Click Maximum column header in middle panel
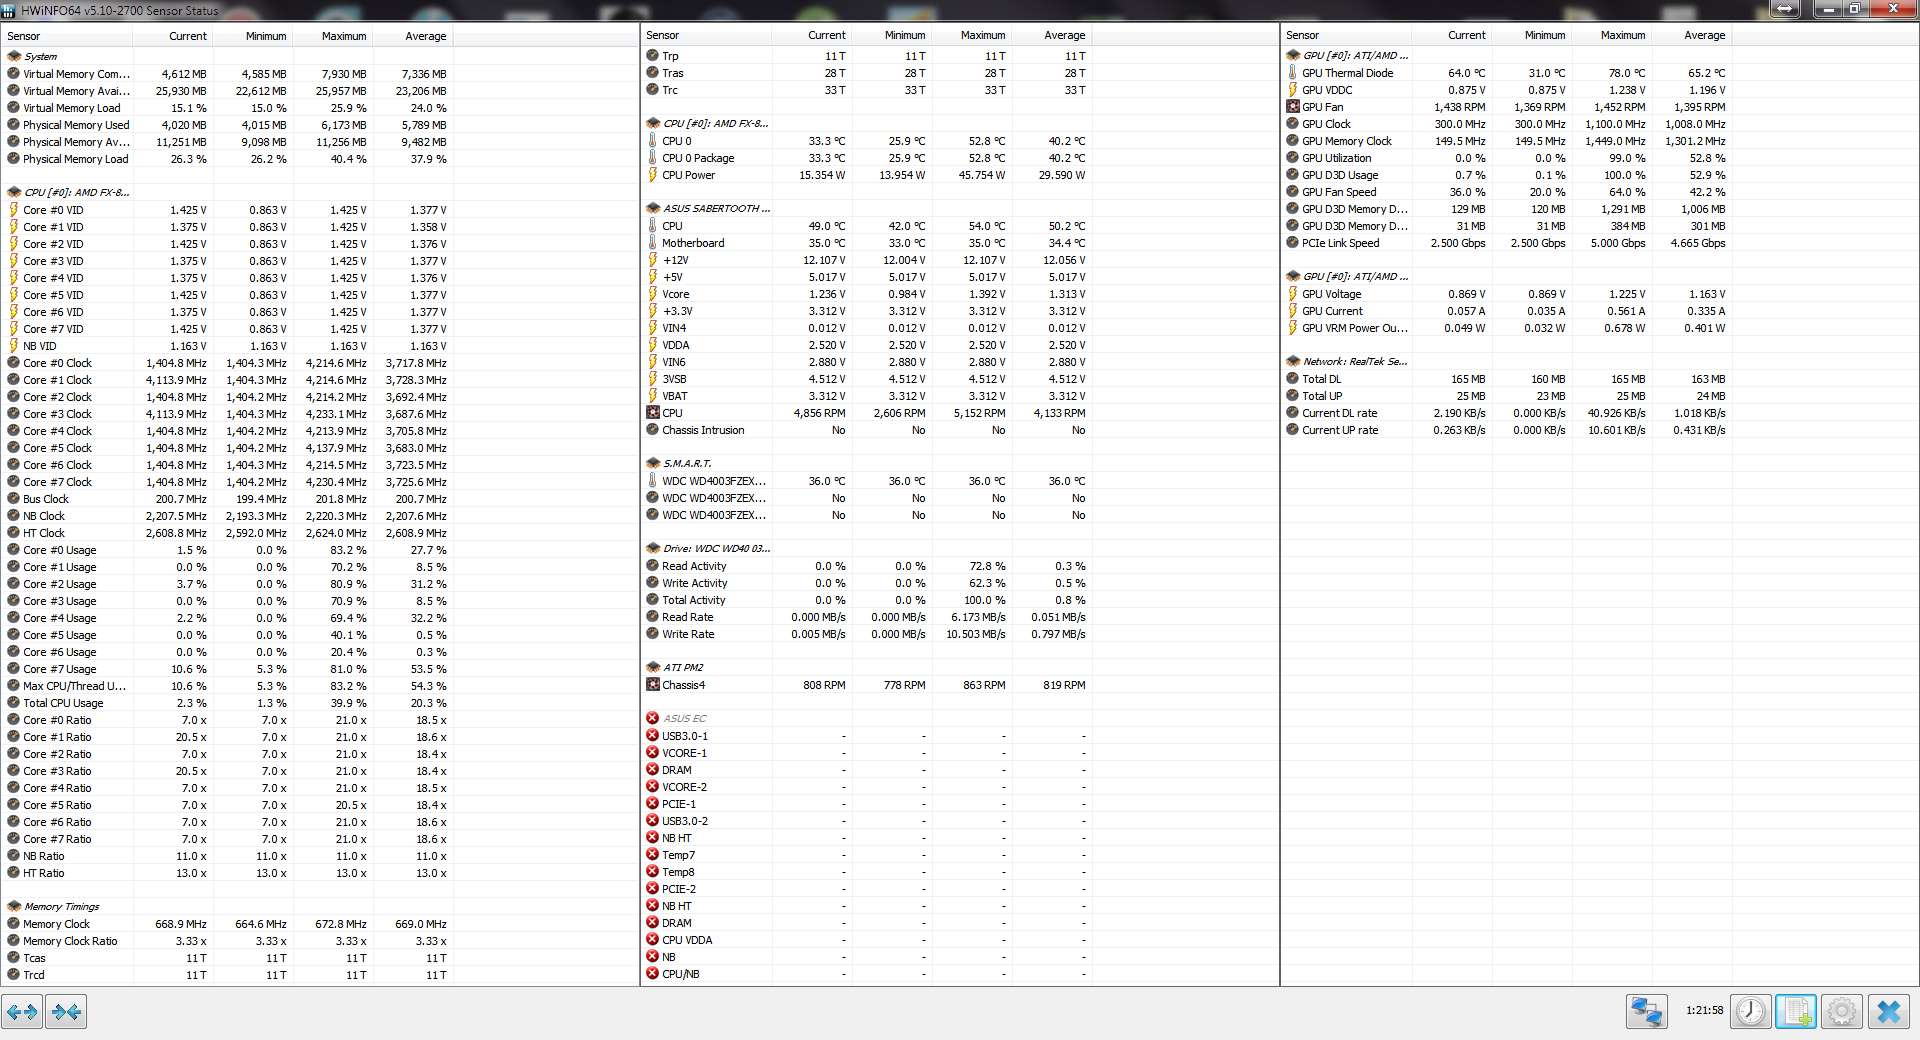Viewport: 1920px width, 1040px height. click(983, 35)
